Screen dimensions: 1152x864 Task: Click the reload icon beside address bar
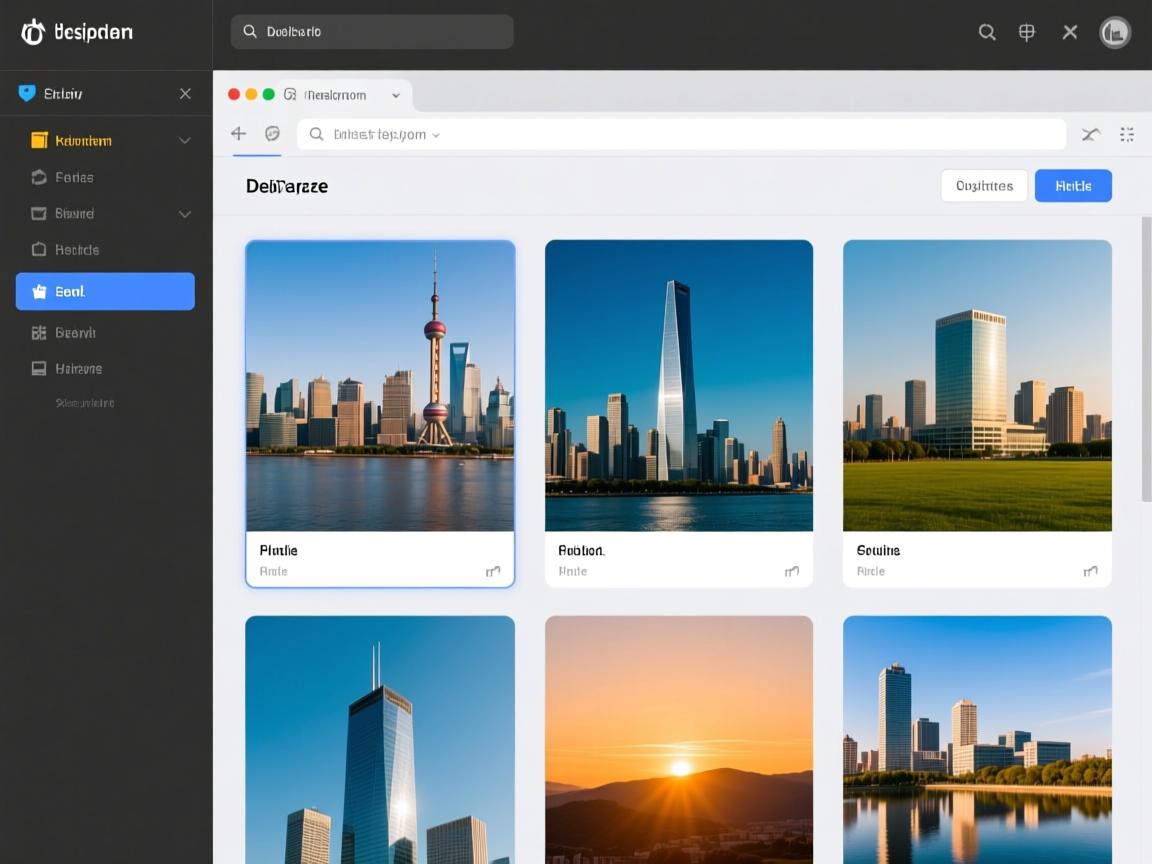[272, 134]
